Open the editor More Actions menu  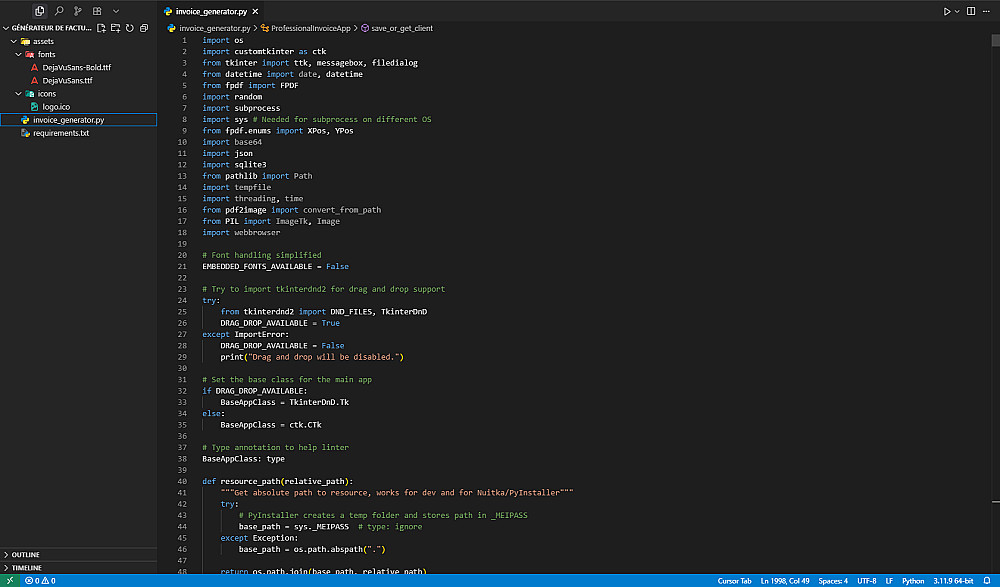986,11
